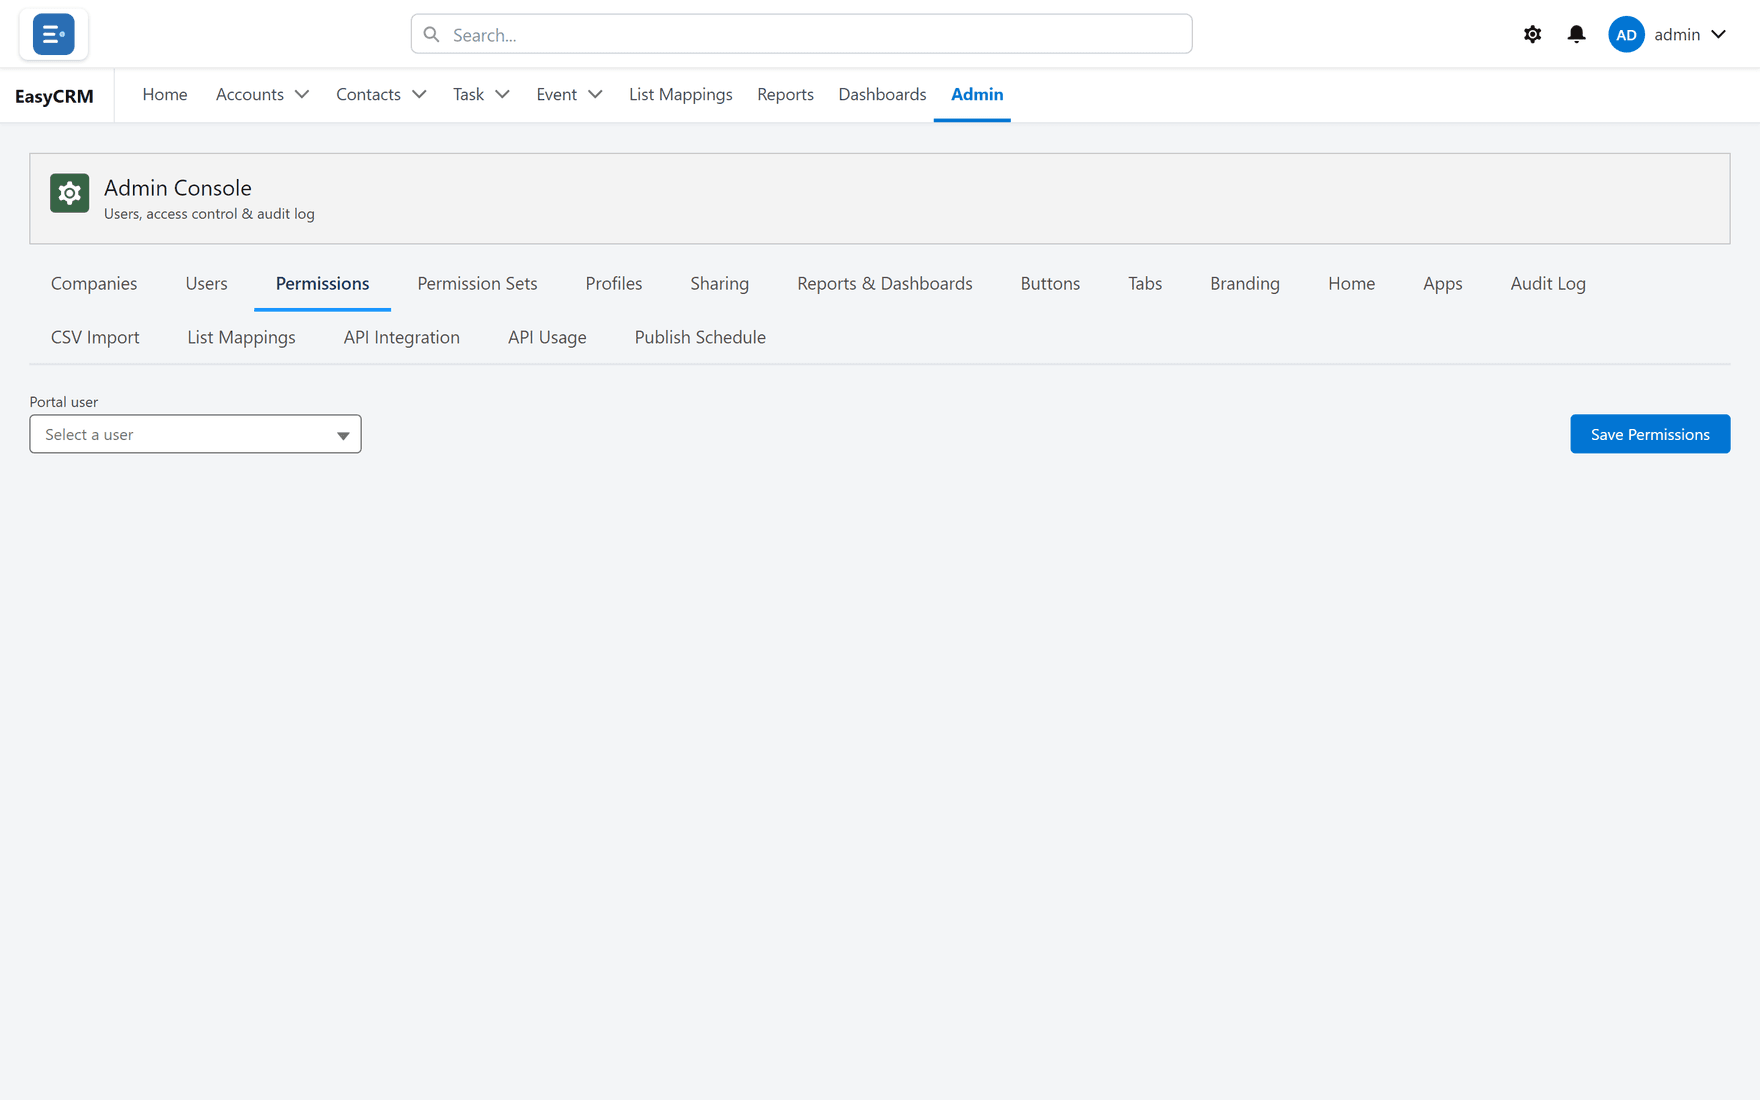
Task: Open Reports in the top navigation
Action: [x=785, y=94]
